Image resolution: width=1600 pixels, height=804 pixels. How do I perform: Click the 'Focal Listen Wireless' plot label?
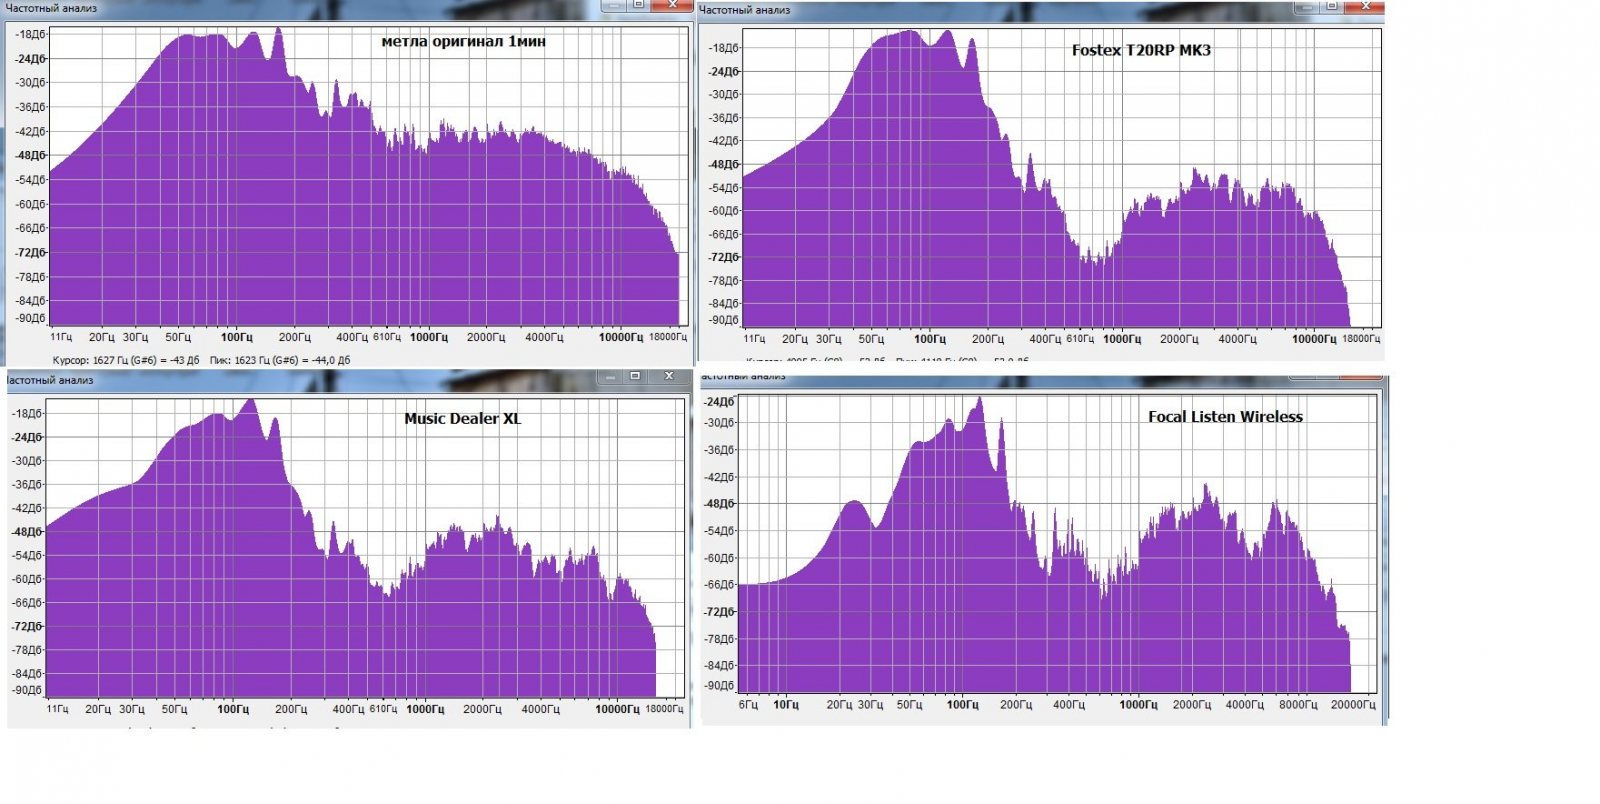1225,417
